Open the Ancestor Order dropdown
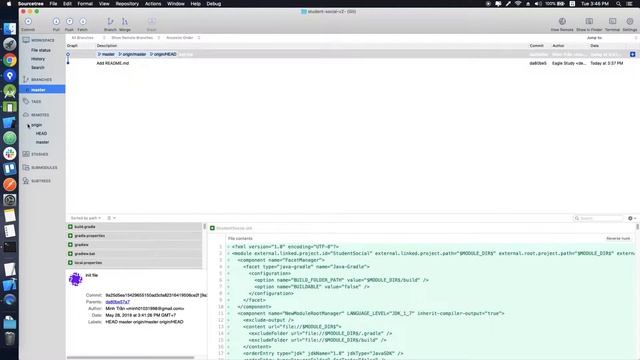Viewport: 640px width, 360px height. 182,38
